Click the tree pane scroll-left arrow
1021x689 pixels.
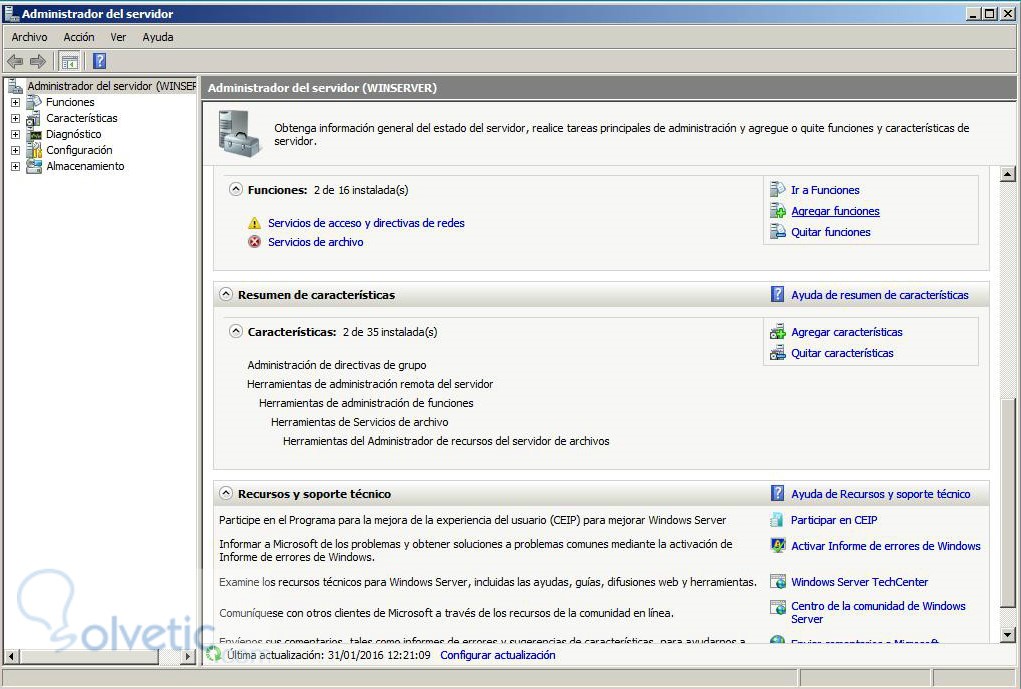11,656
